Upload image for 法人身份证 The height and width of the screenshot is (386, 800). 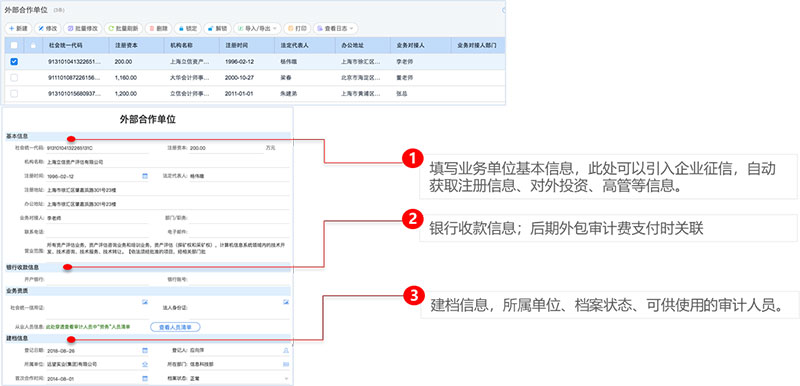286,302
